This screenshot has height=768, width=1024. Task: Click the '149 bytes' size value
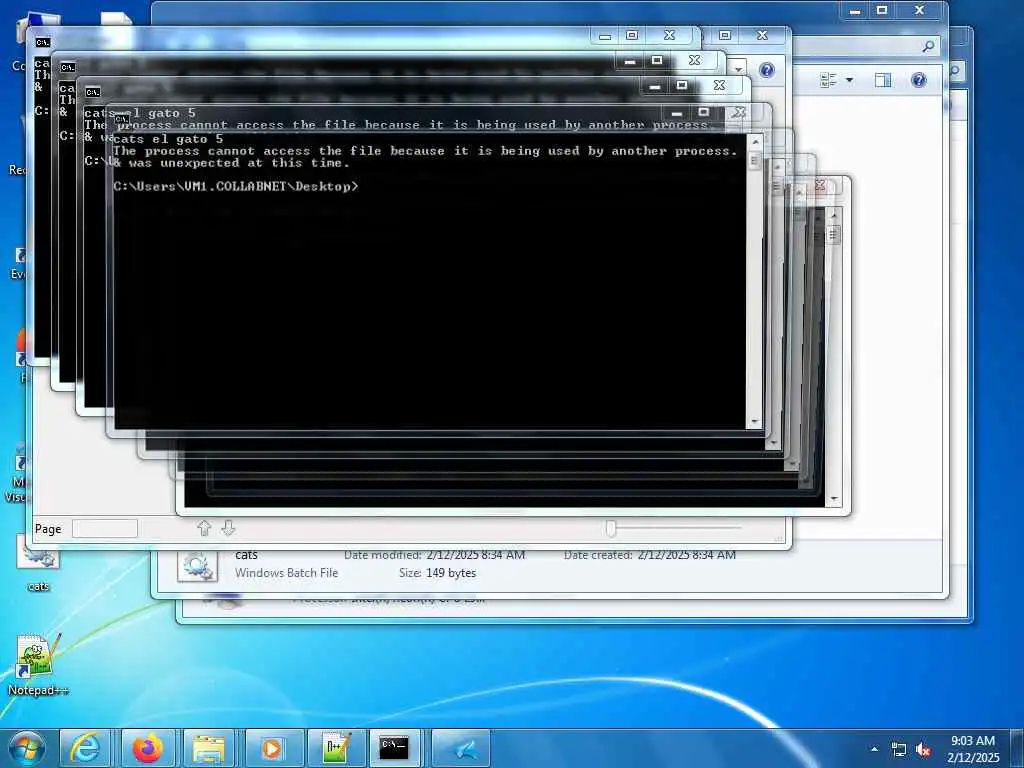[451, 573]
